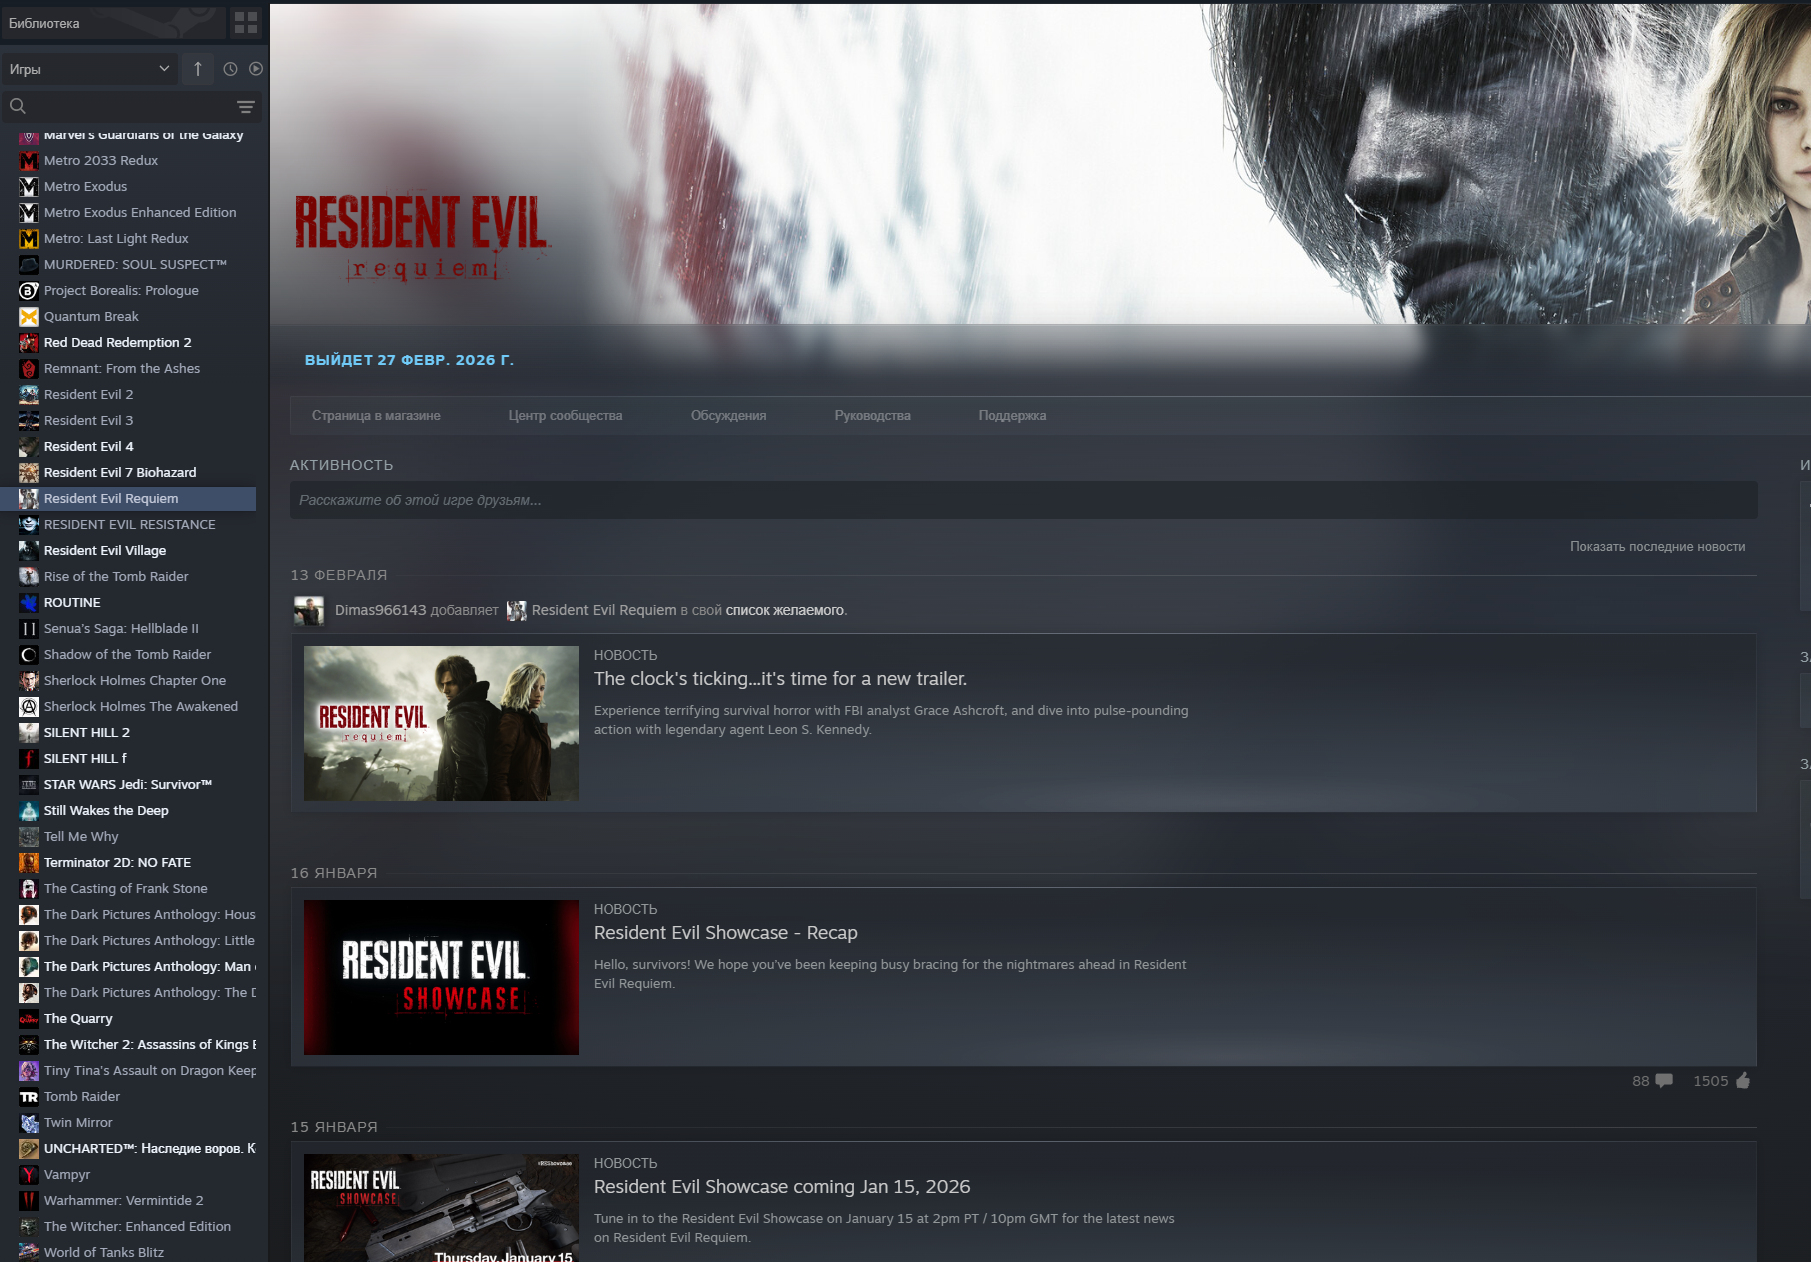Select Red Dead Redemption 2 in game list
Viewport: 1811px width, 1262px height.
pos(117,342)
